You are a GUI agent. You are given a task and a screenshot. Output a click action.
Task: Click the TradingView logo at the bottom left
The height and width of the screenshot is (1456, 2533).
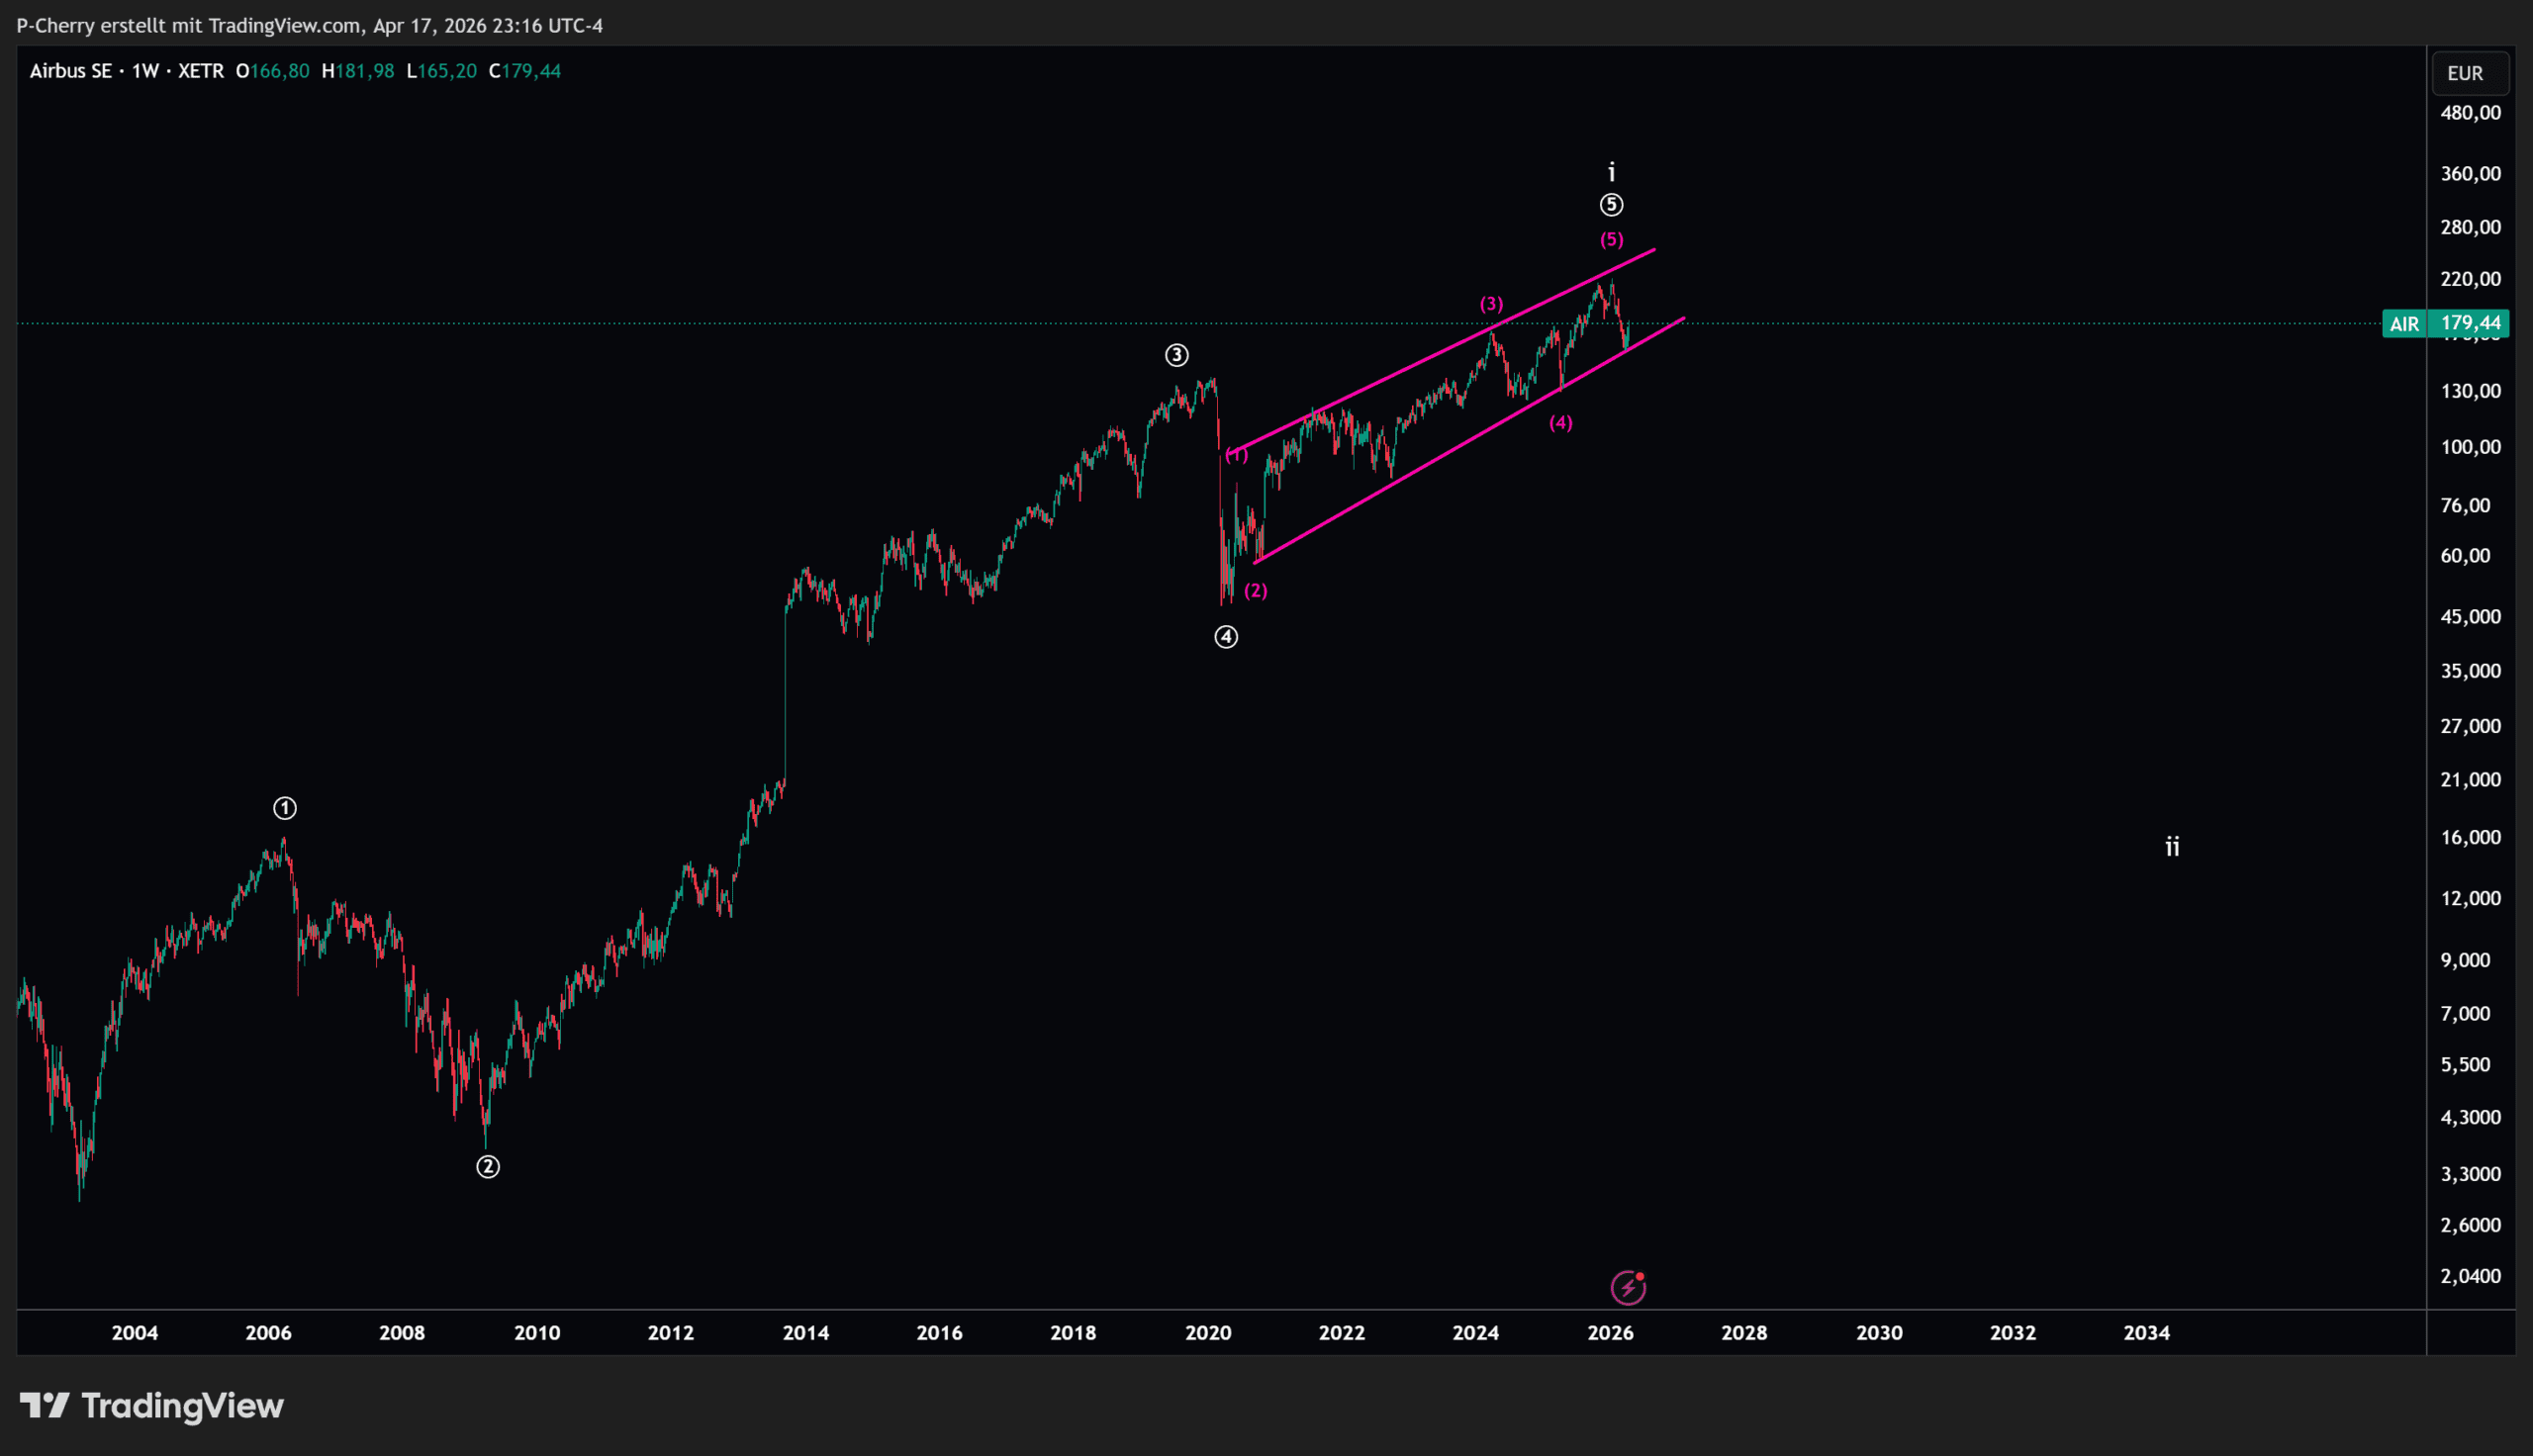(x=152, y=1405)
